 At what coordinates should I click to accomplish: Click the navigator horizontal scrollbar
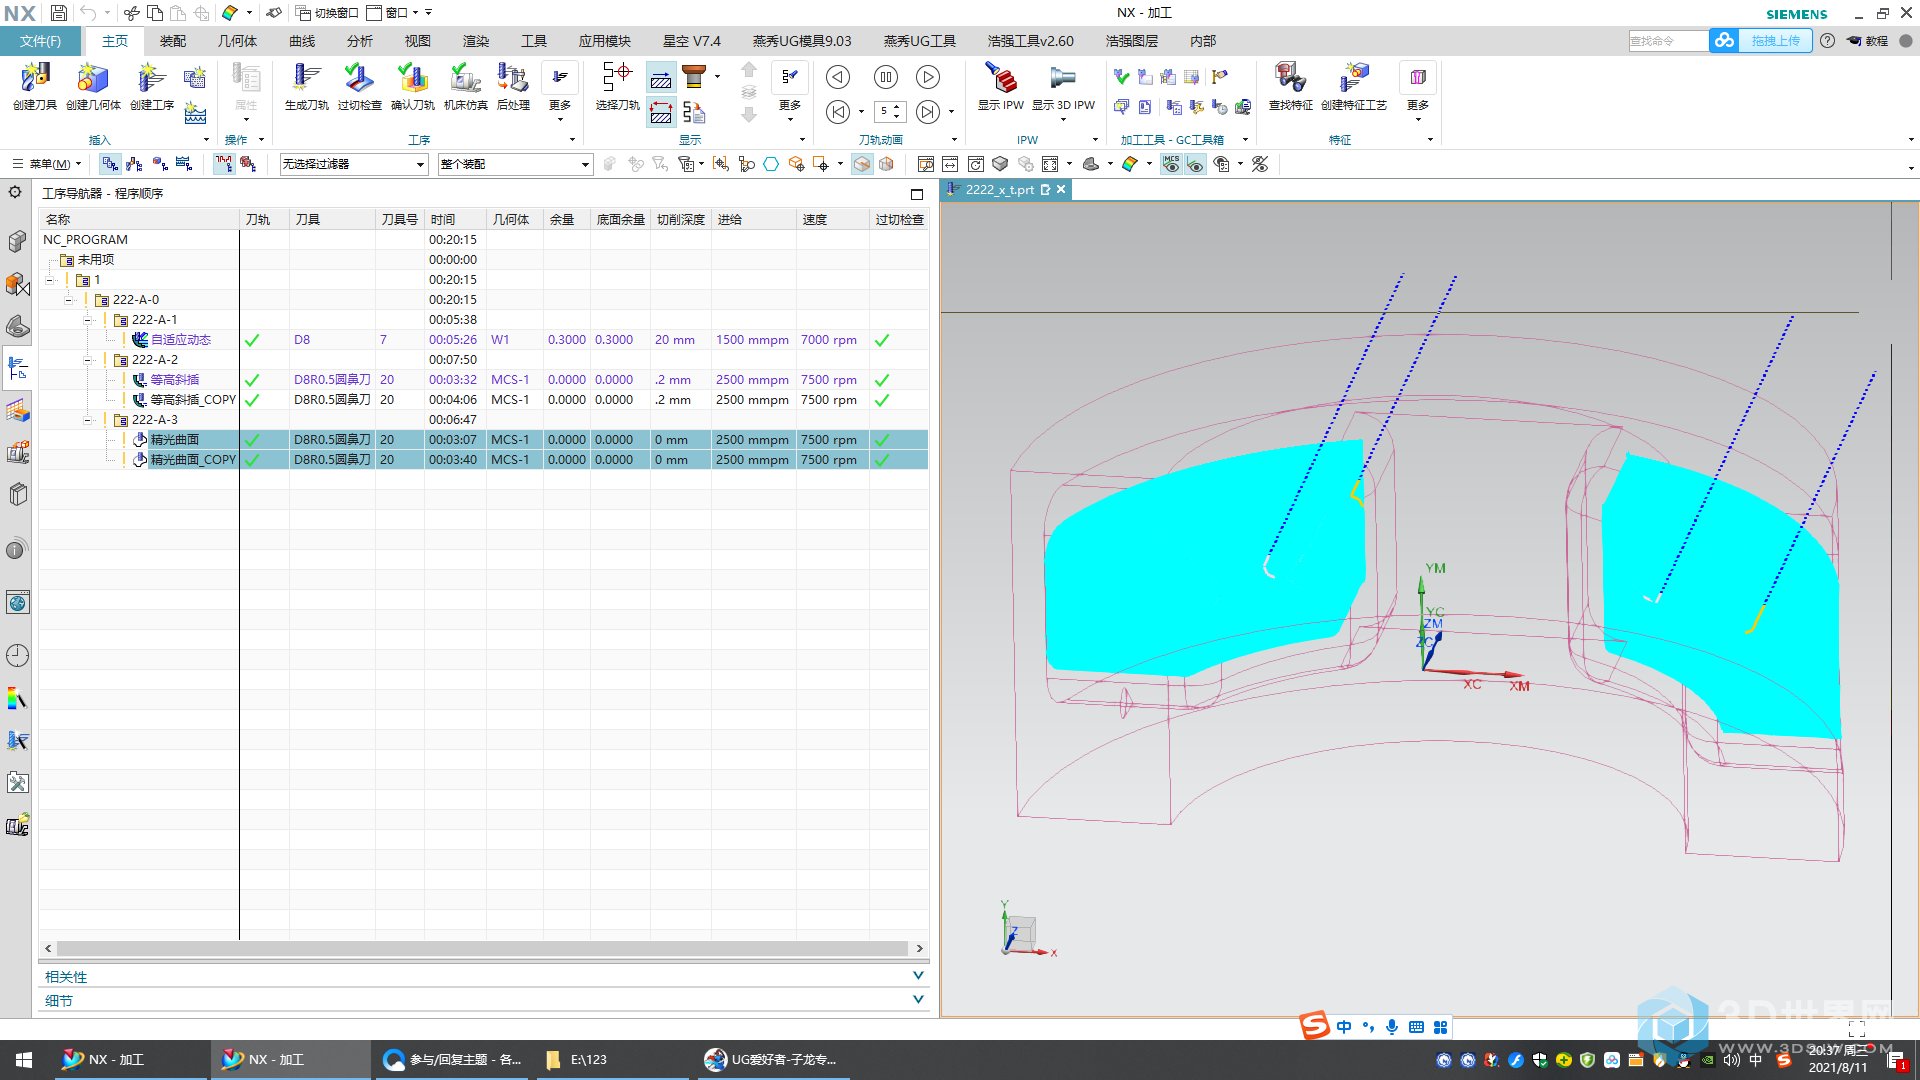point(483,948)
